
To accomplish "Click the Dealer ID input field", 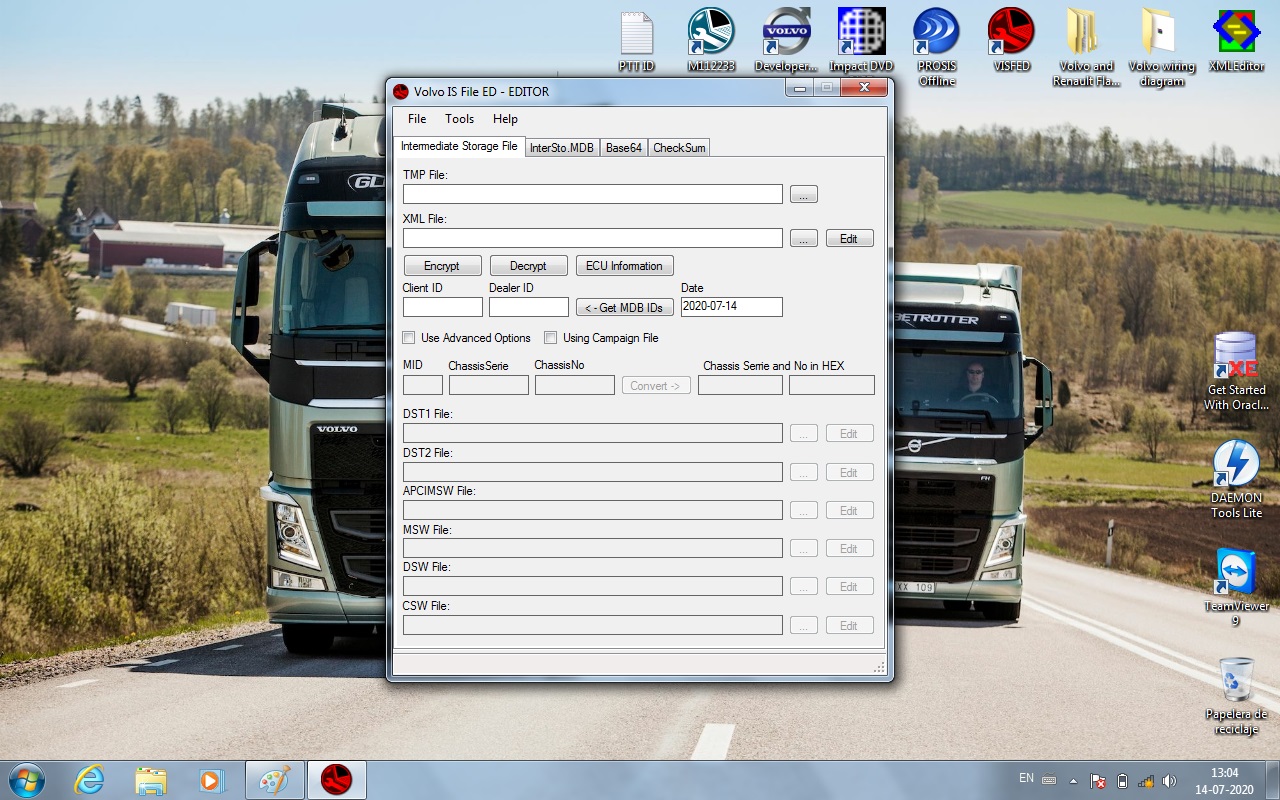I will (x=529, y=307).
